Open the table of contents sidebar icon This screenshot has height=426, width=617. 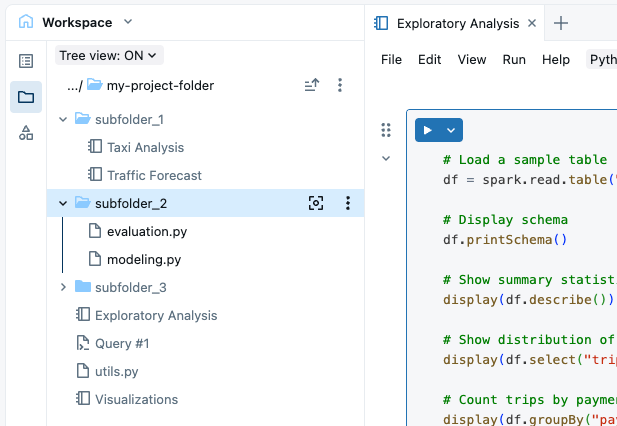(26, 62)
